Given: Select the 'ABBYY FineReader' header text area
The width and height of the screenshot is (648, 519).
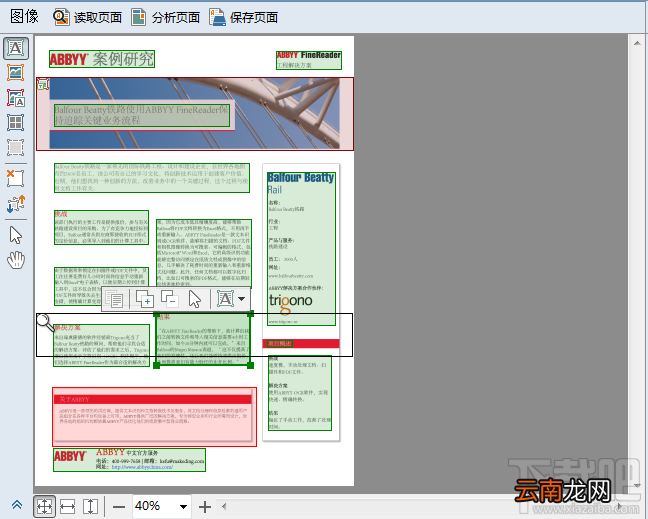Looking at the screenshot, I should pos(309,60).
